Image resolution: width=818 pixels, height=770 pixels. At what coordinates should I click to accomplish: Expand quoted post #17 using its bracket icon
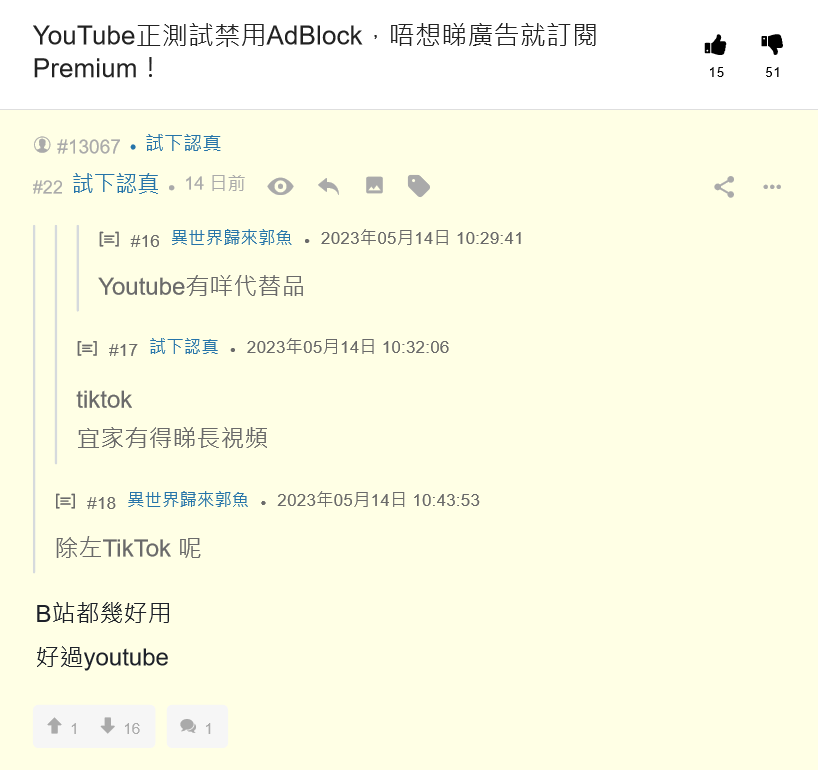pos(87,348)
